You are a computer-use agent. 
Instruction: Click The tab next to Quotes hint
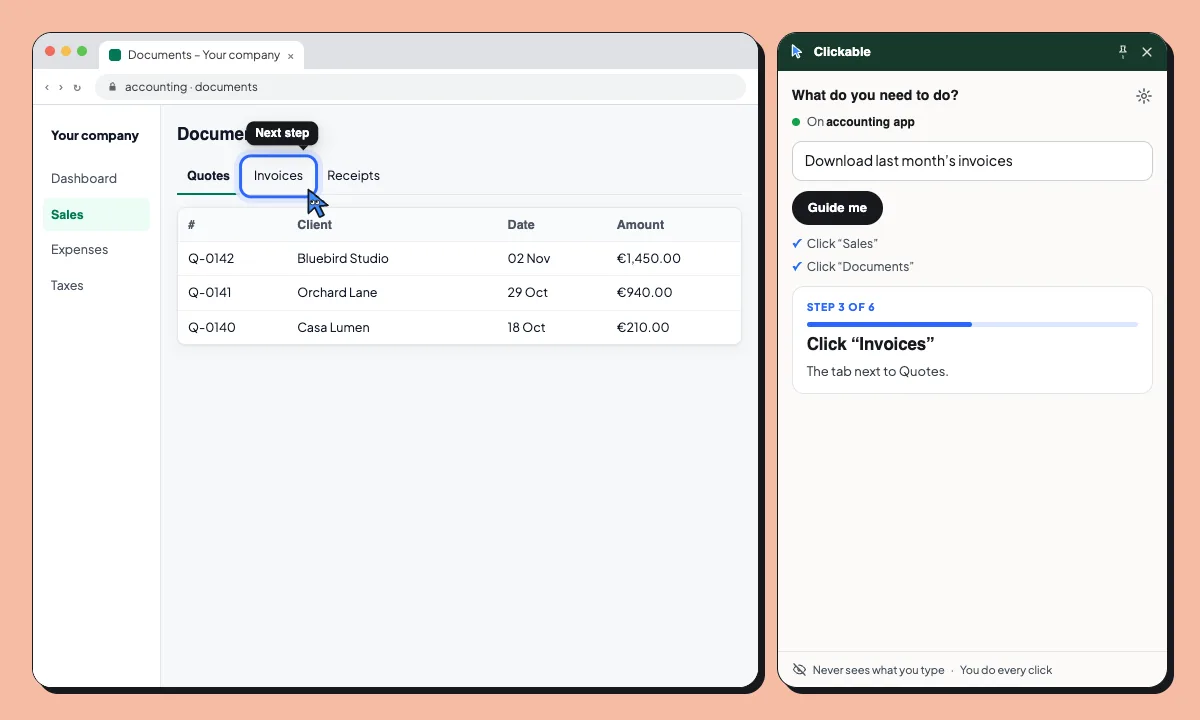(x=877, y=371)
